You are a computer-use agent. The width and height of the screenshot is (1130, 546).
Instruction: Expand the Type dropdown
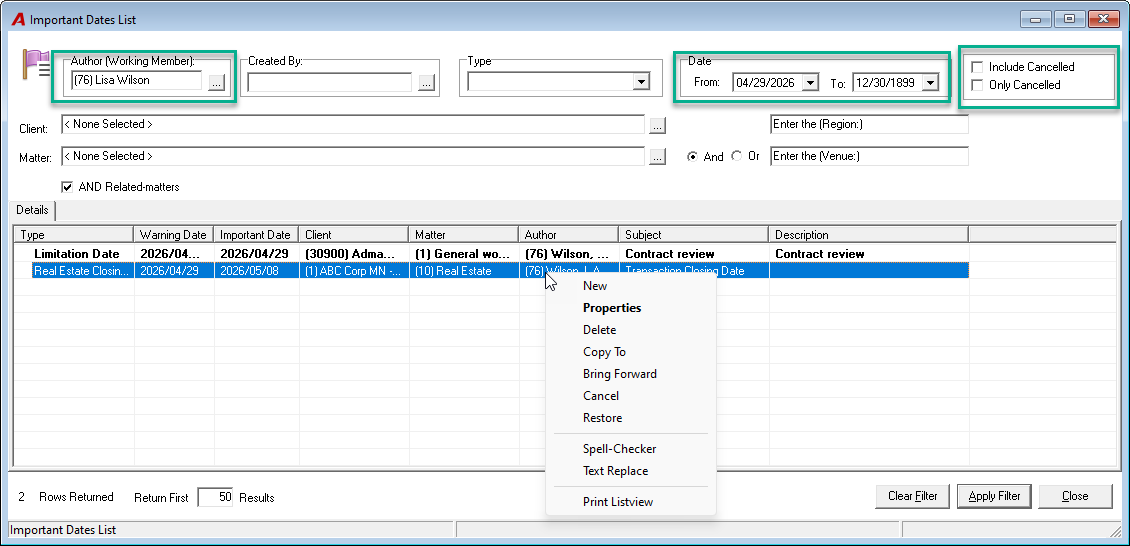pyautogui.click(x=641, y=82)
